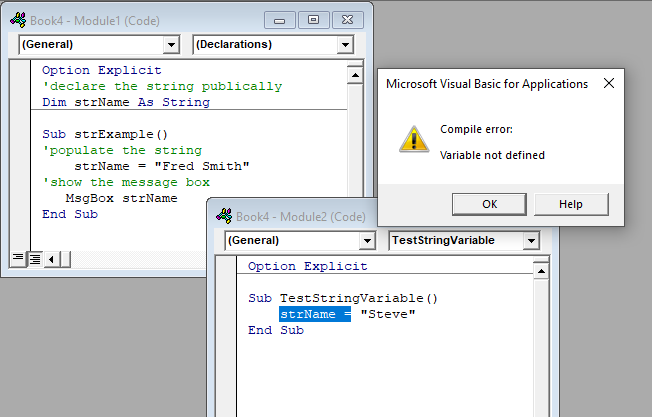
Task: Open the (General) object dropdown in Module1
Action: [x=171, y=45]
